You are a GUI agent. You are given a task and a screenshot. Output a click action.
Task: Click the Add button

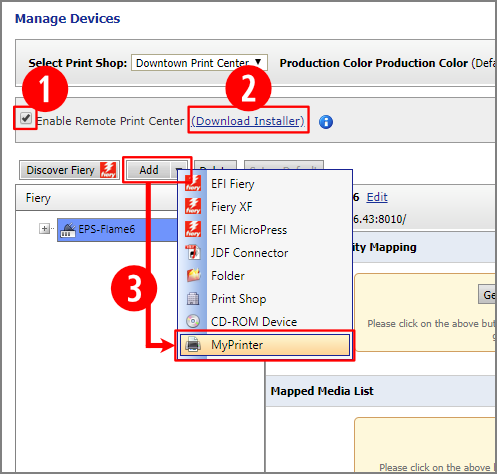click(149, 170)
